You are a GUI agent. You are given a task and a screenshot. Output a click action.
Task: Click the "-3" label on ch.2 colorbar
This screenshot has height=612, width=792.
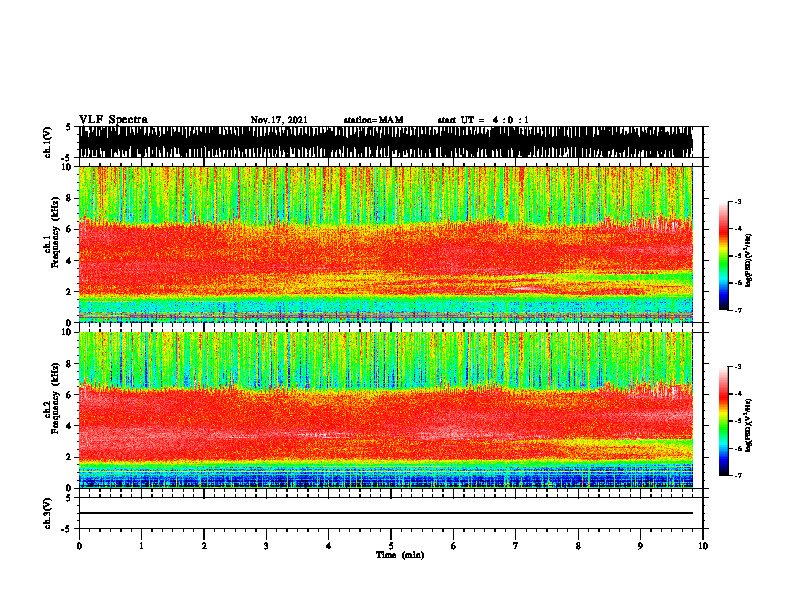pyautogui.click(x=738, y=367)
